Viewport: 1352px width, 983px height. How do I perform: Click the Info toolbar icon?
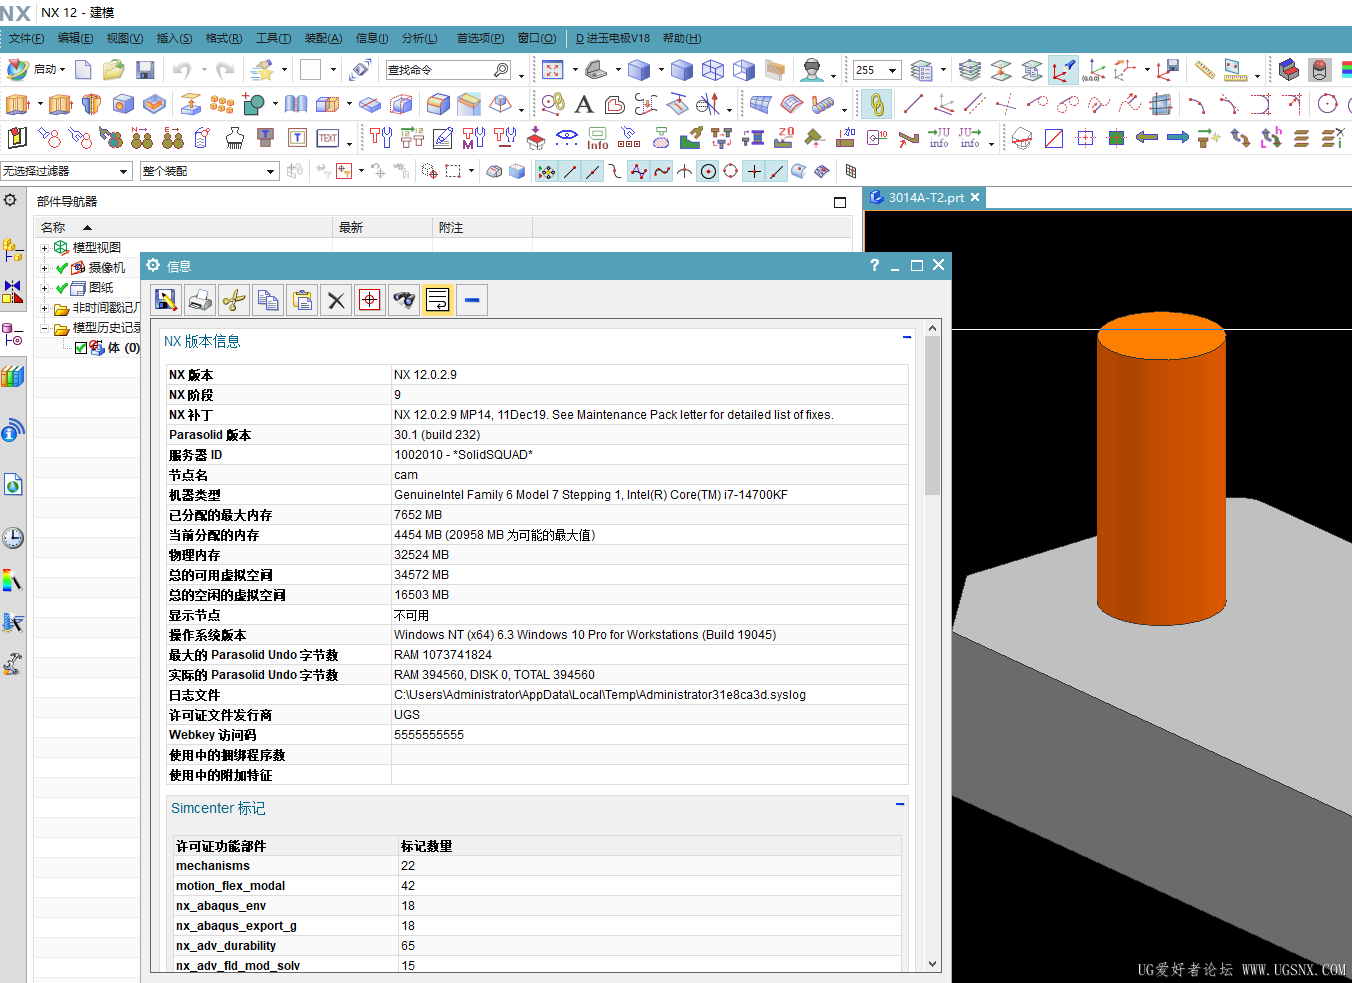[598, 138]
